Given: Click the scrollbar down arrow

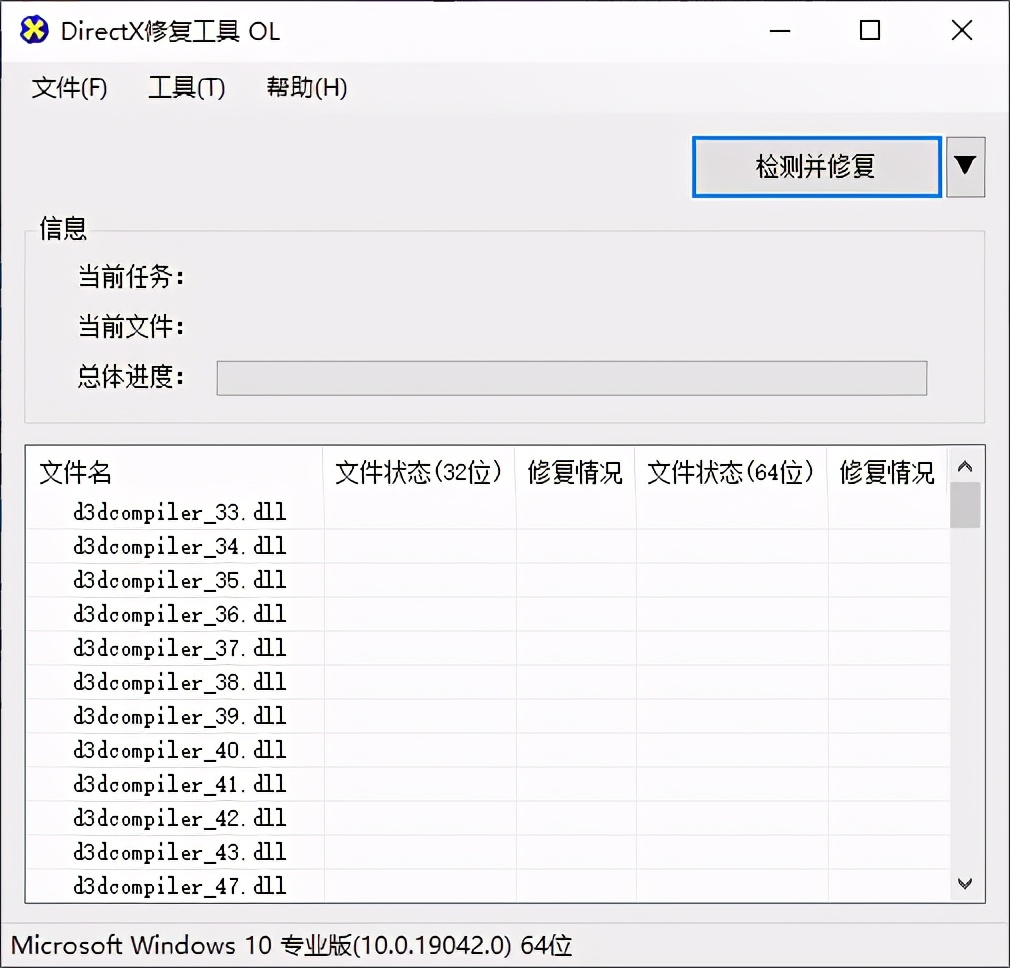Looking at the screenshot, I should click(x=965, y=884).
